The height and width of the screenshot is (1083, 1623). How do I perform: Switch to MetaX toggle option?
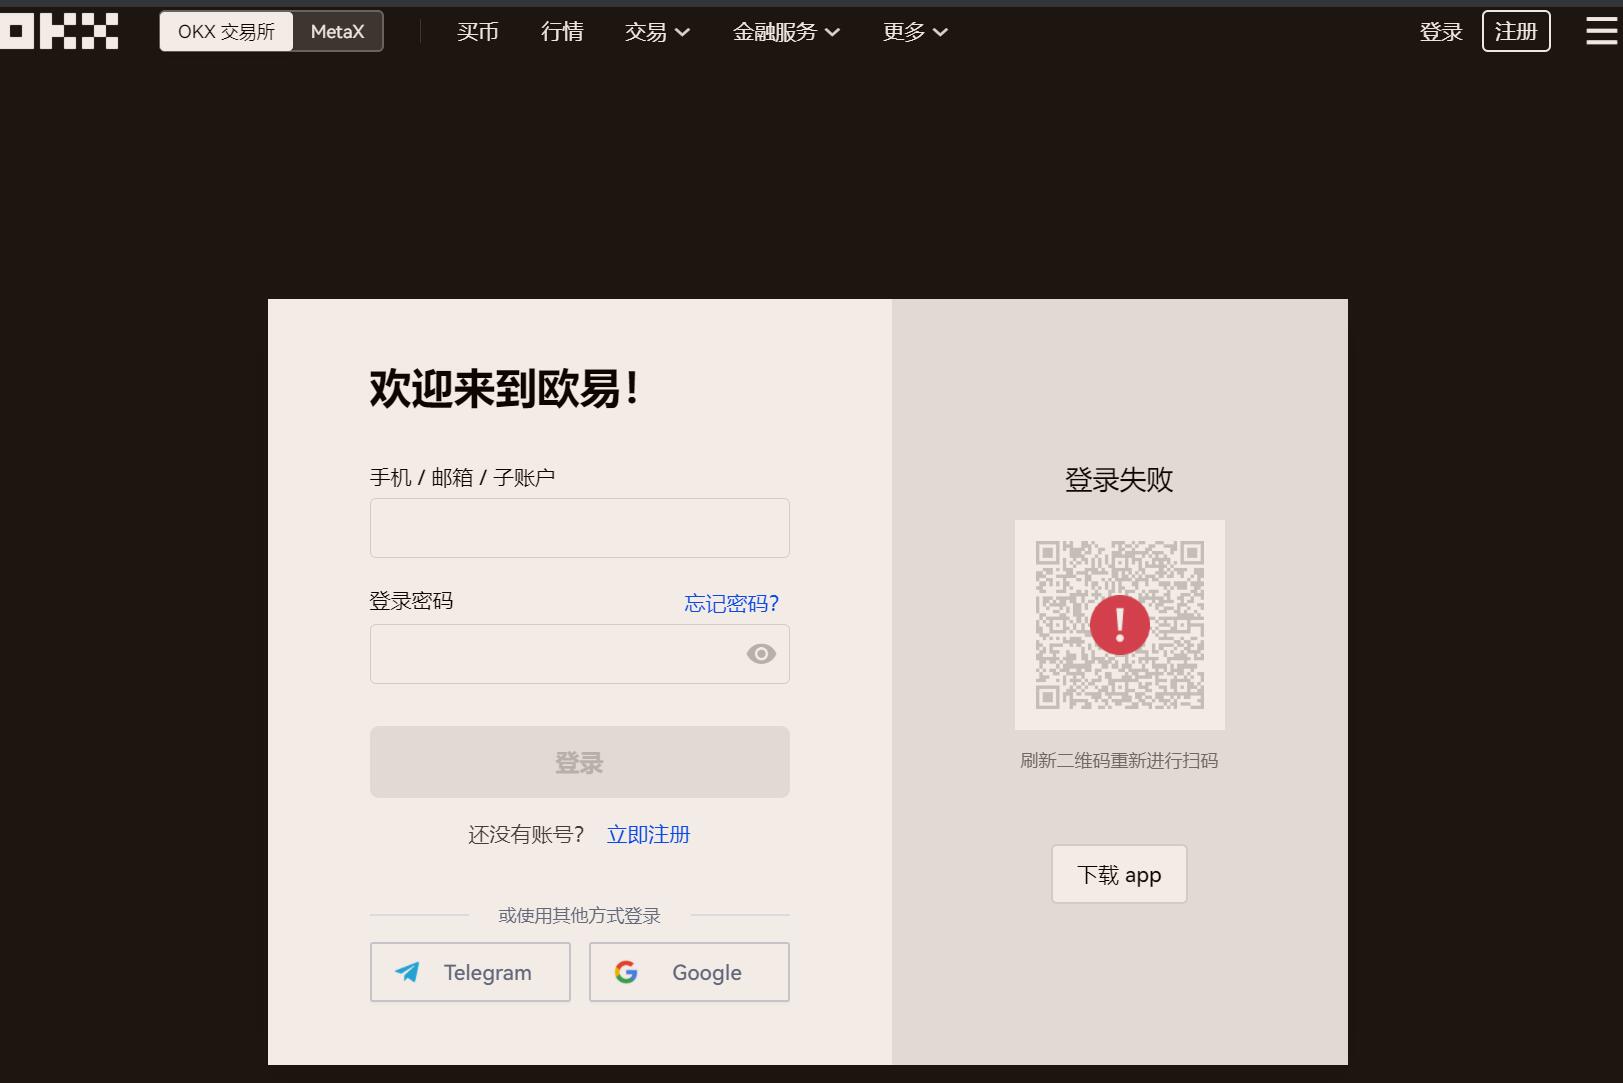[337, 32]
